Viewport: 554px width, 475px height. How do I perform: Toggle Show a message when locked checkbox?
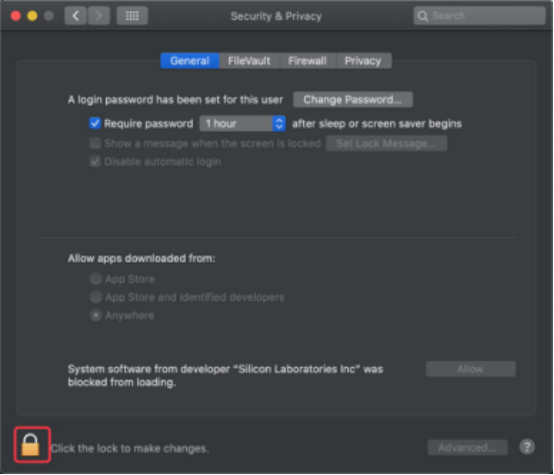95,143
